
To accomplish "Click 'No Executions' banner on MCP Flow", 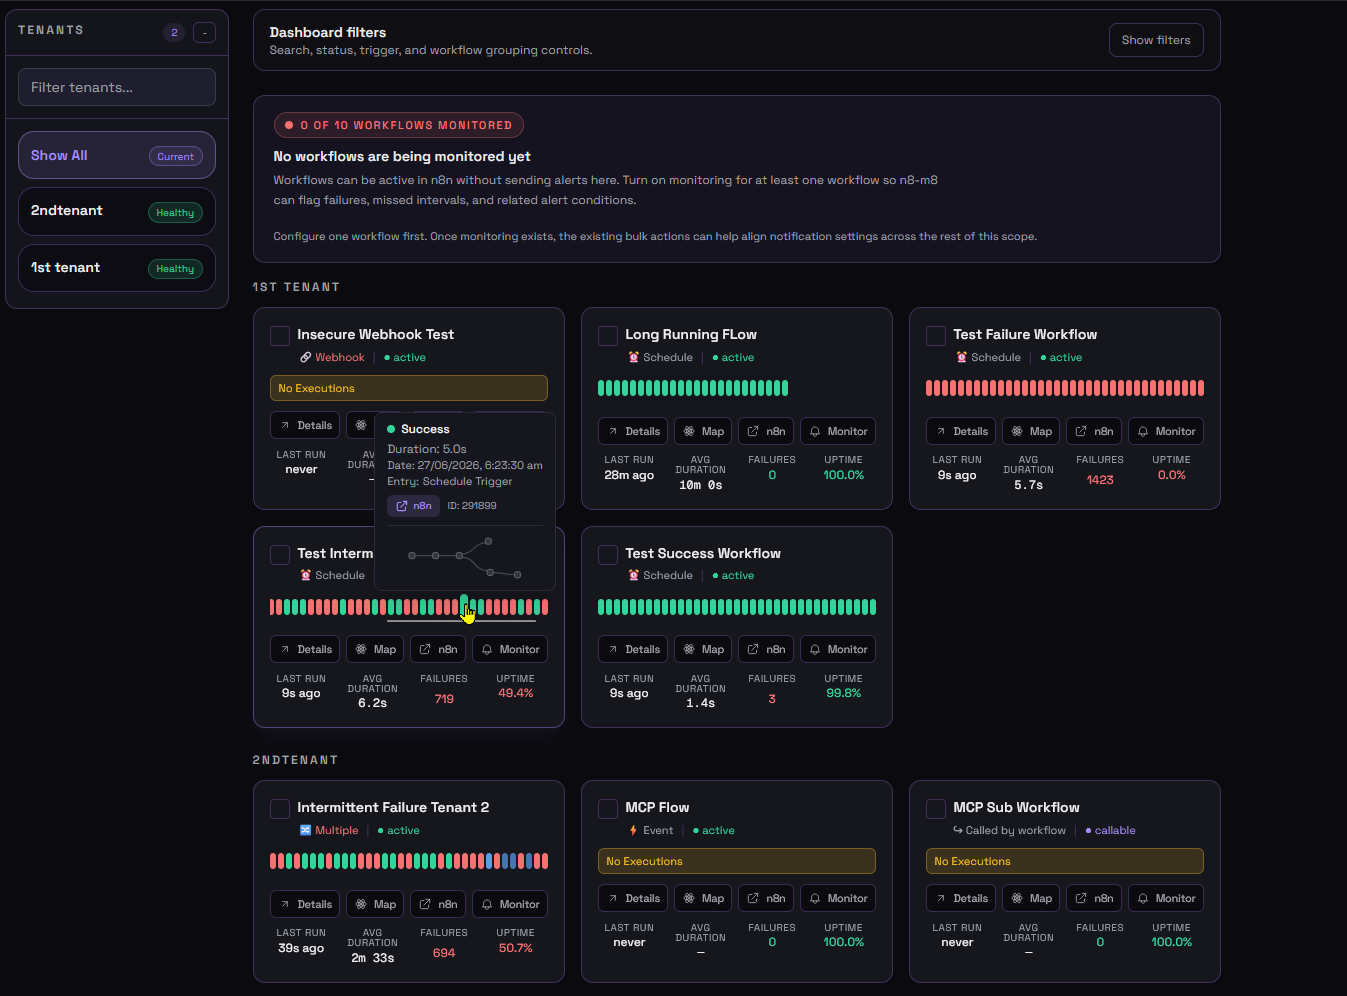I will pyautogui.click(x=737, y=861).
